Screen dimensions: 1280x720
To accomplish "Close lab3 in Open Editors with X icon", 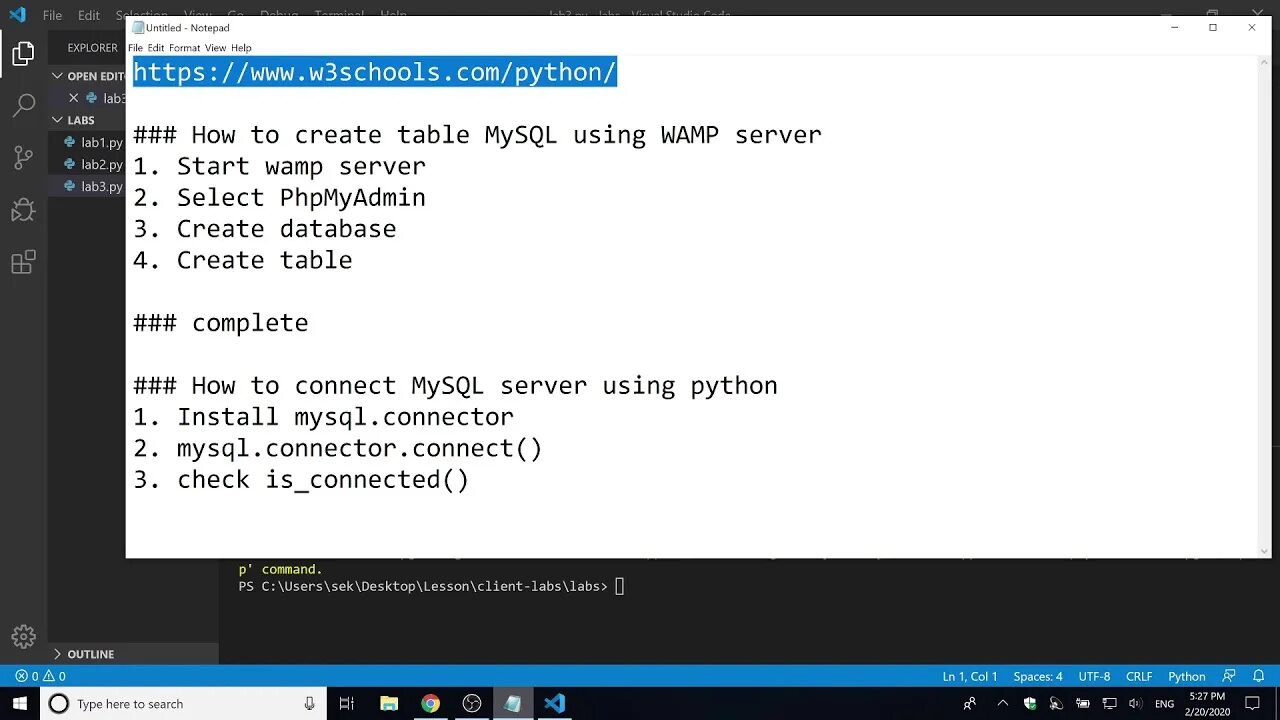I will coord(73,98).
